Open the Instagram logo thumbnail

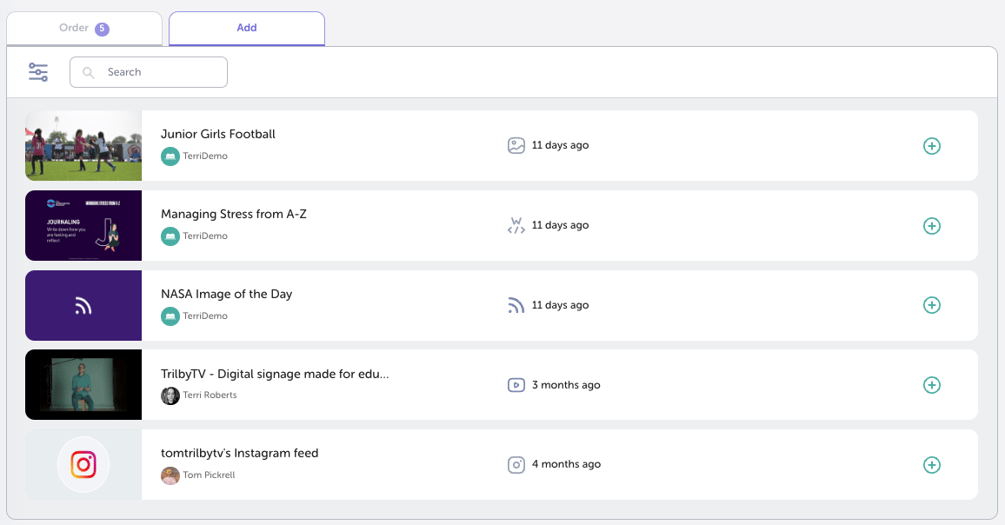tap(83, 465)
